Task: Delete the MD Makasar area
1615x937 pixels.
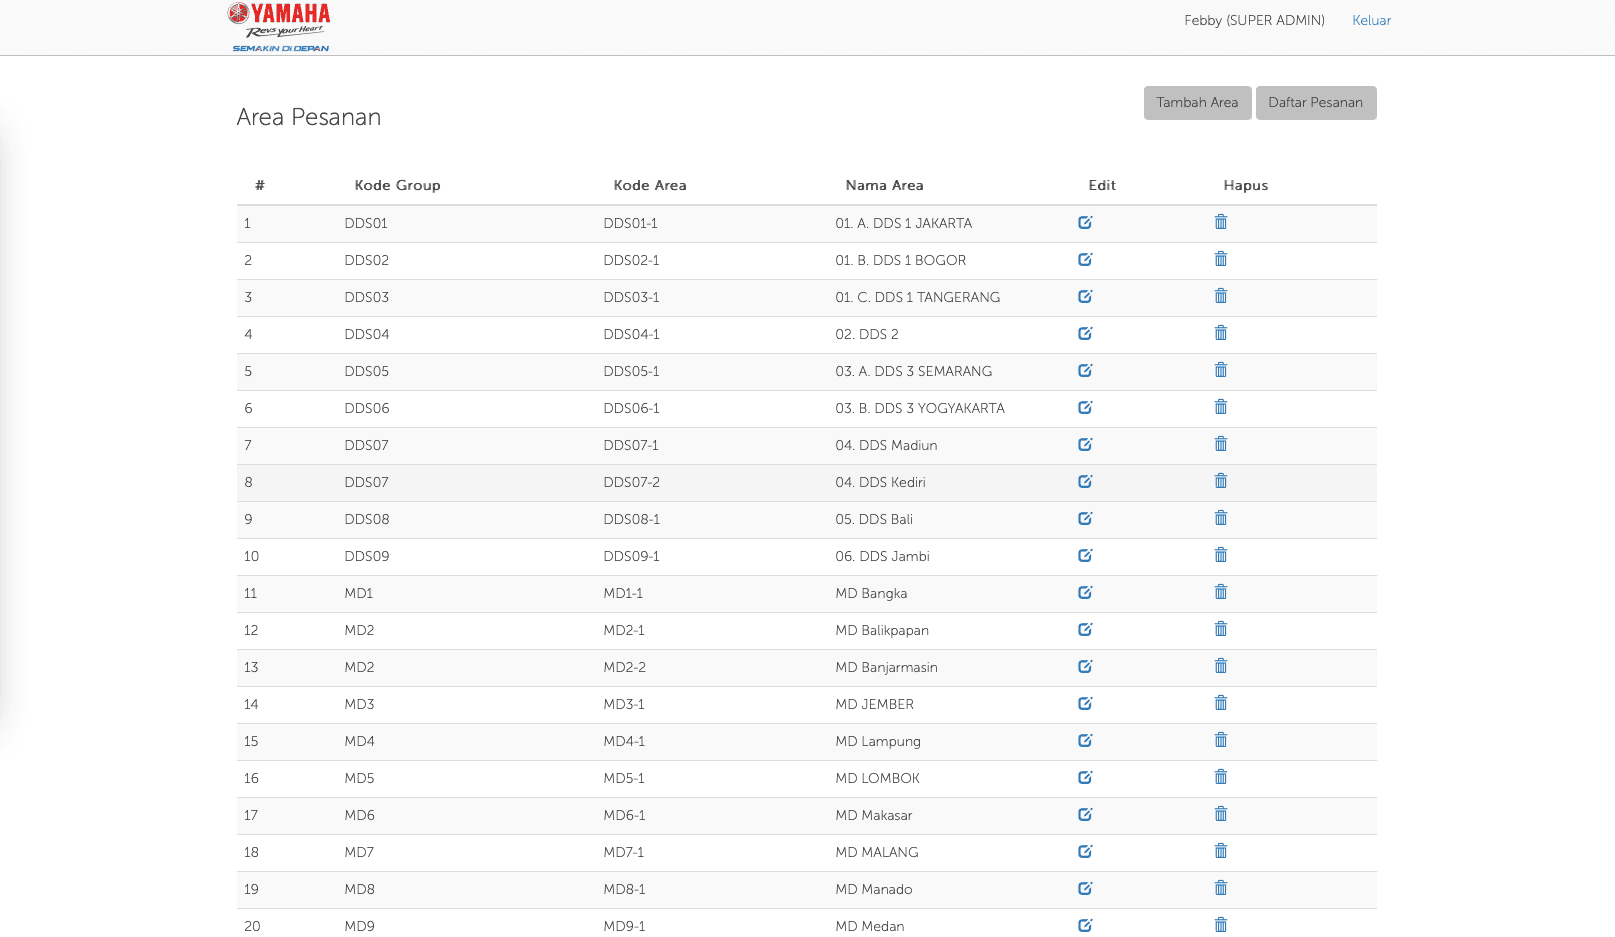Action: click(1221, 814)
